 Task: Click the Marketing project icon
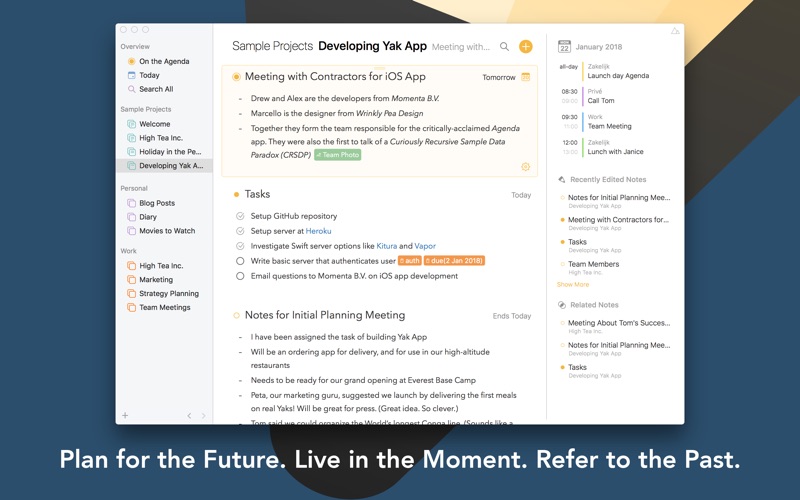[131, 280]
